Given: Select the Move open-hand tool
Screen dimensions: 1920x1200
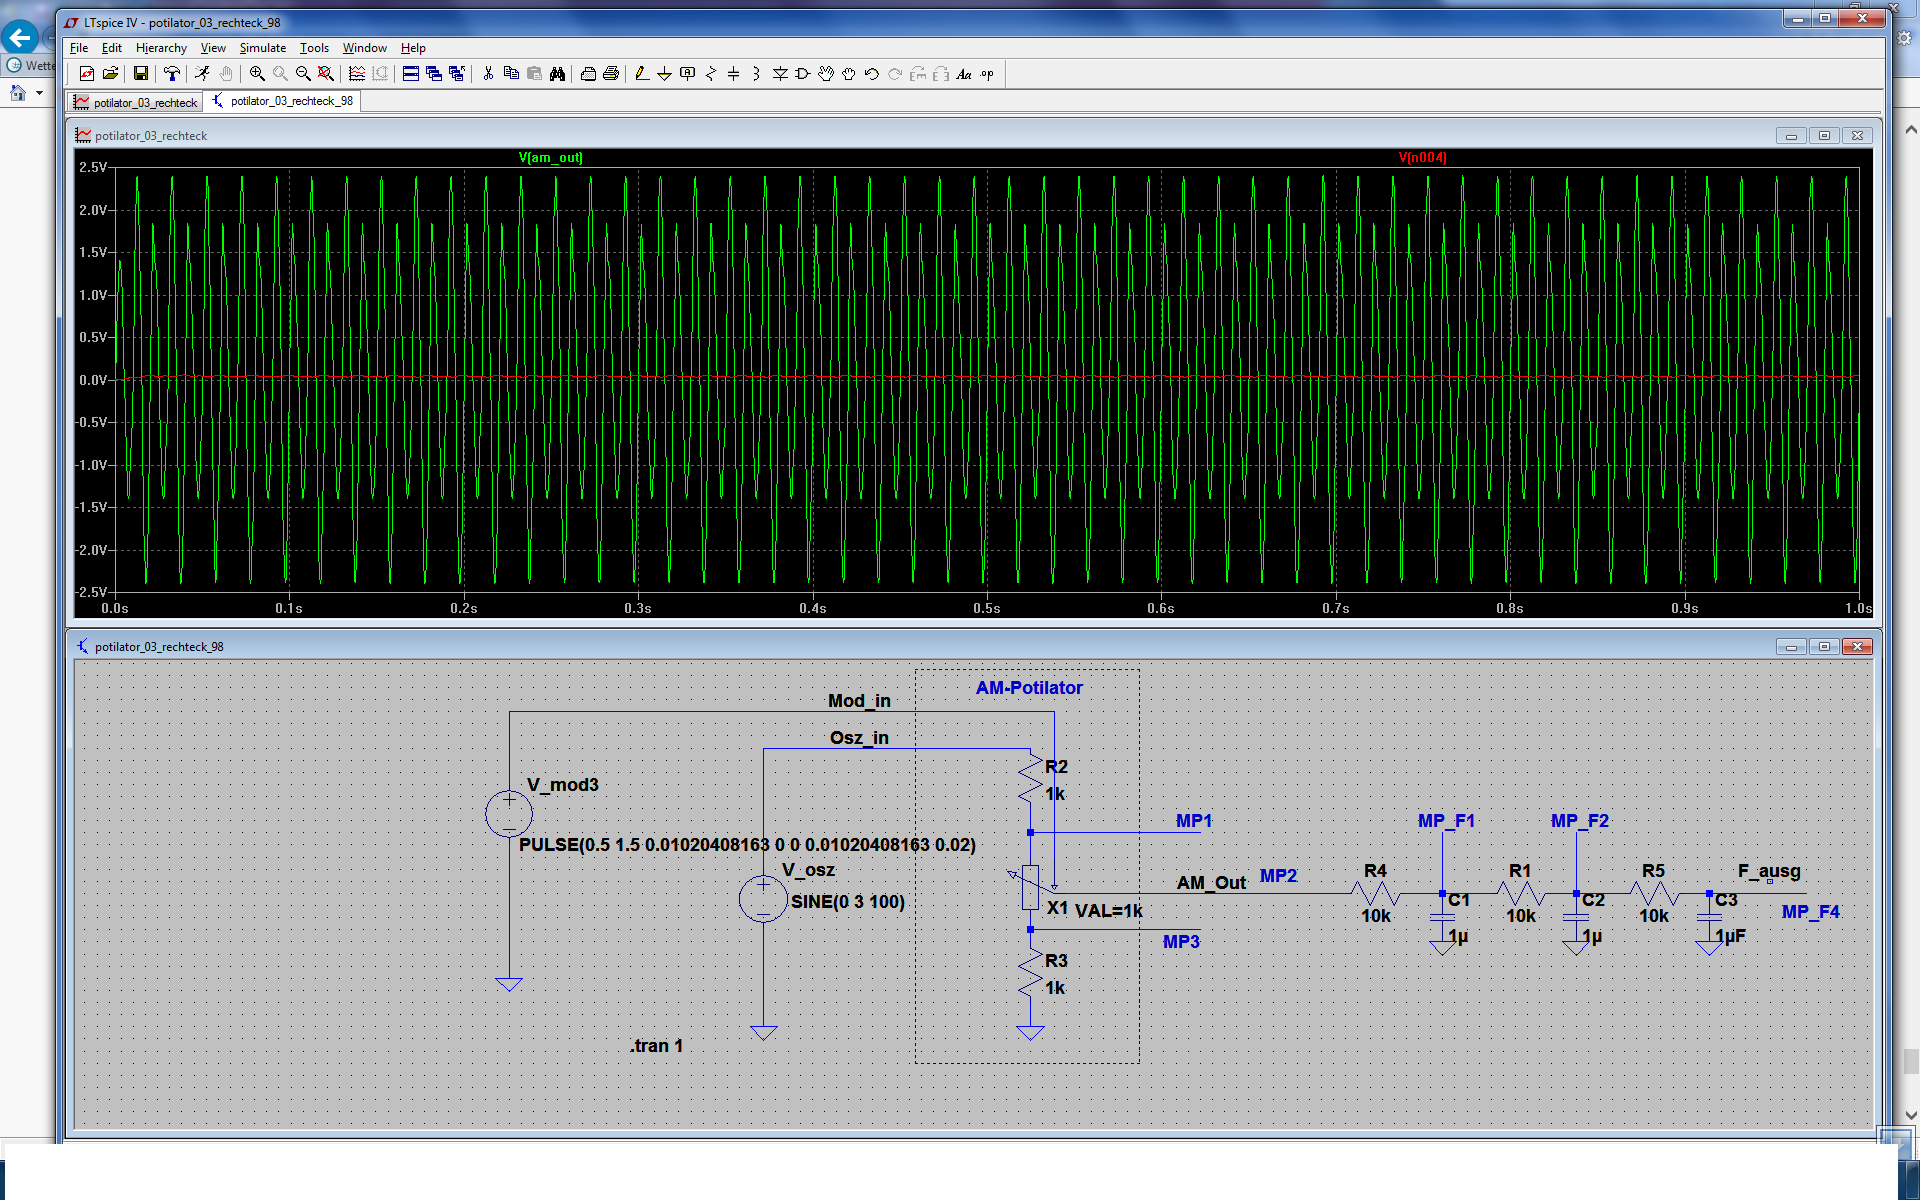Looking at the screenshot, I should coord(826,74).
